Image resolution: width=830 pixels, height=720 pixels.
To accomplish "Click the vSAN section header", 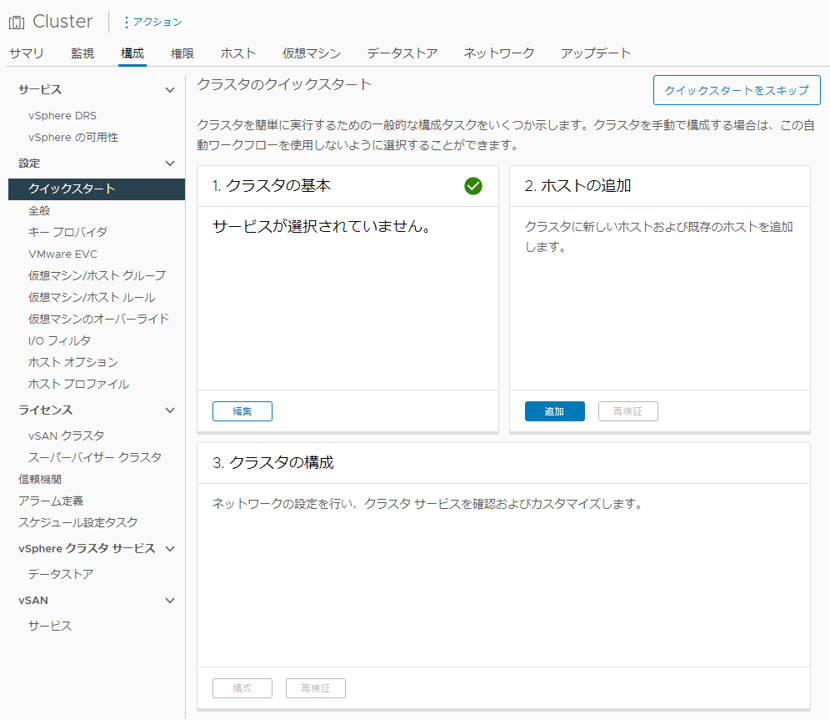I will click(33, 600).
